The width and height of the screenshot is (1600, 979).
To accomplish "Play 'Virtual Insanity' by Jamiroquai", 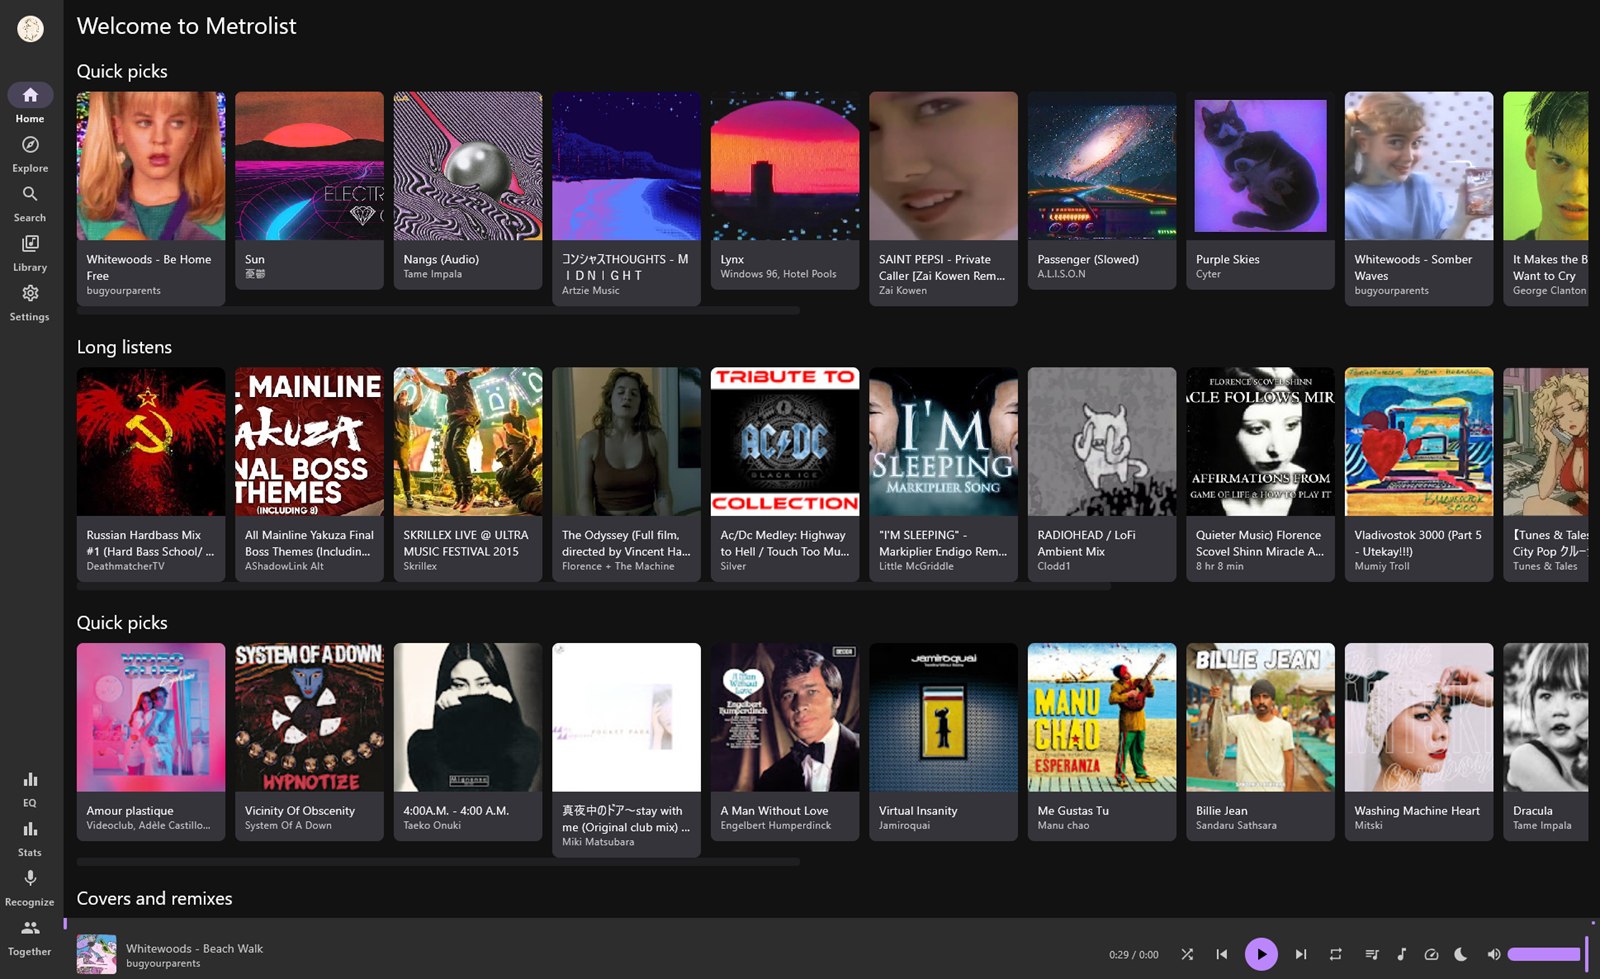I will coord(943,741).
